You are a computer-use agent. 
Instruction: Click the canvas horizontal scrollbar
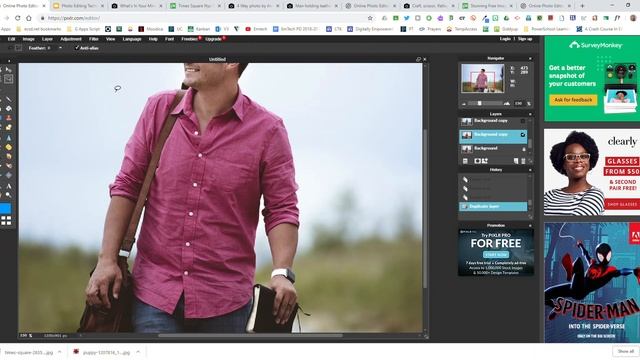pyautogui.click(x=250, y=336)
